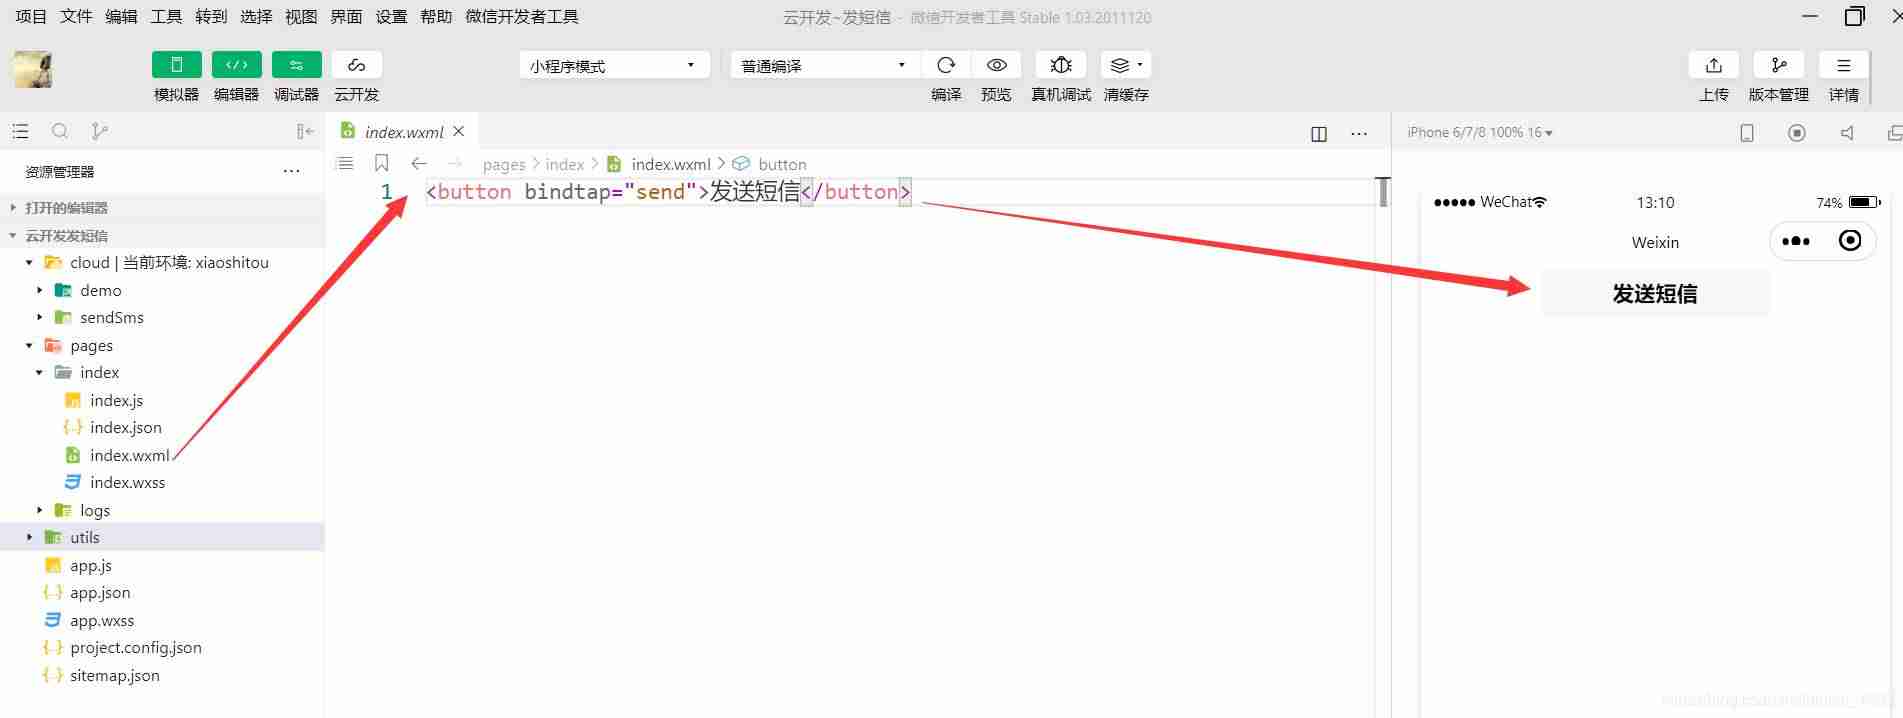Open the mini program mode dropdown
This screenshot has width=1903, height=718.
614,65
